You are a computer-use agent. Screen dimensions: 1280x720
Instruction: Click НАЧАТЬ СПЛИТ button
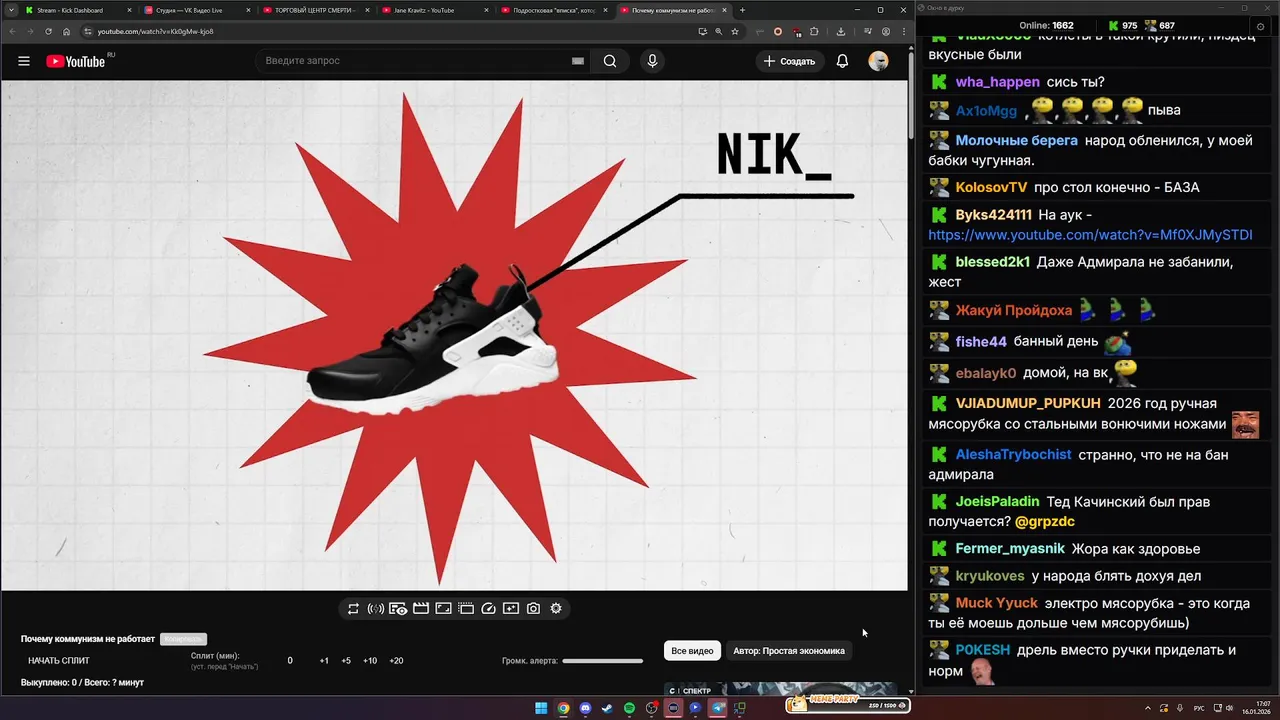(59, 661)
